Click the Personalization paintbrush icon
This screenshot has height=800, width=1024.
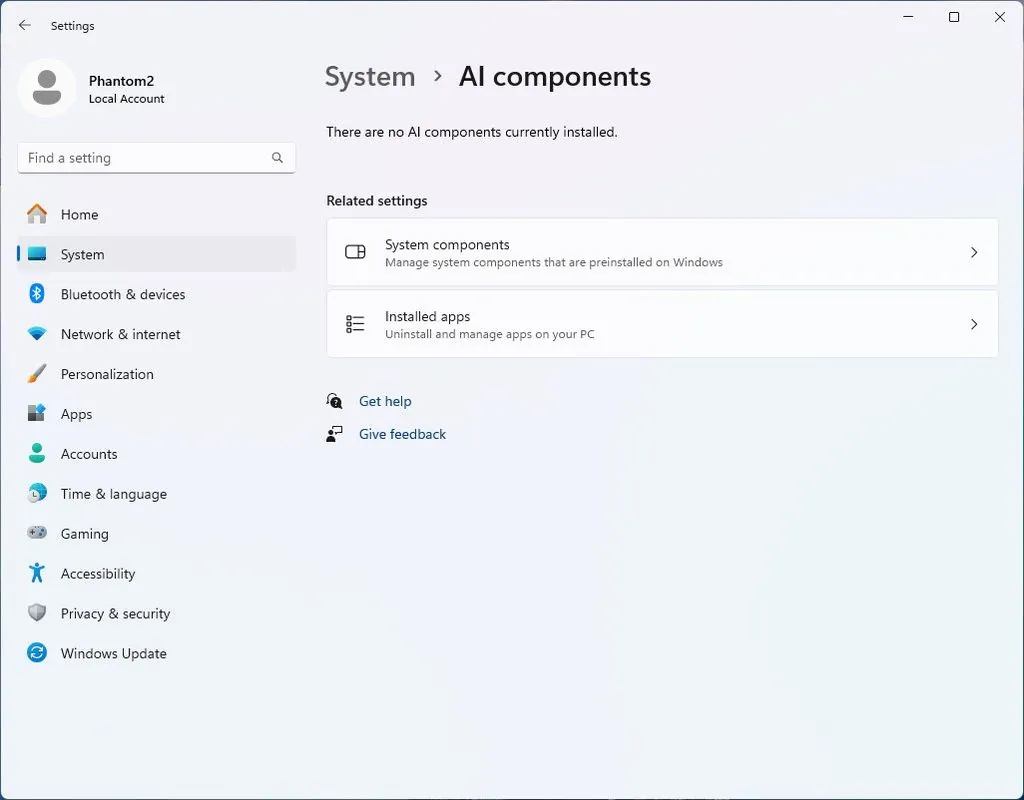pos(37,374)
